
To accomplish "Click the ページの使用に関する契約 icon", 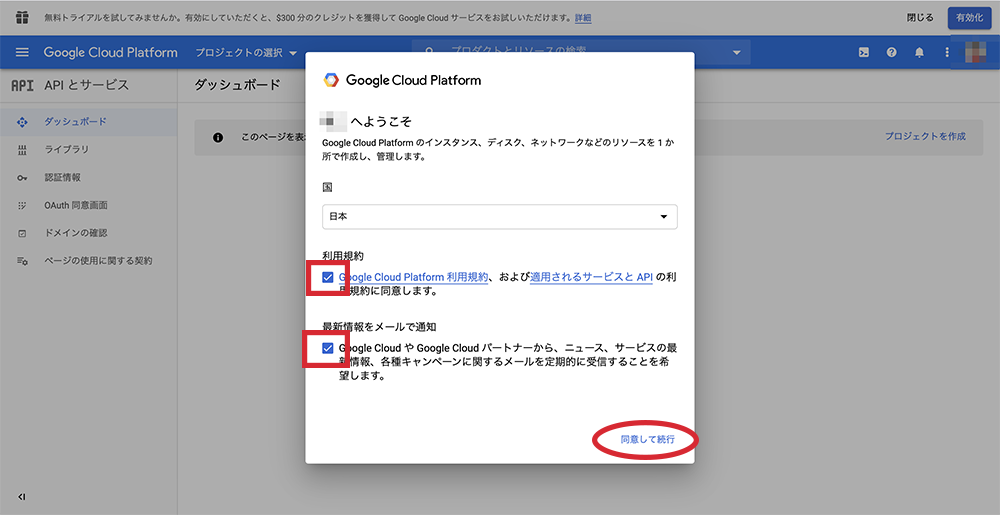I will (22, 261).
